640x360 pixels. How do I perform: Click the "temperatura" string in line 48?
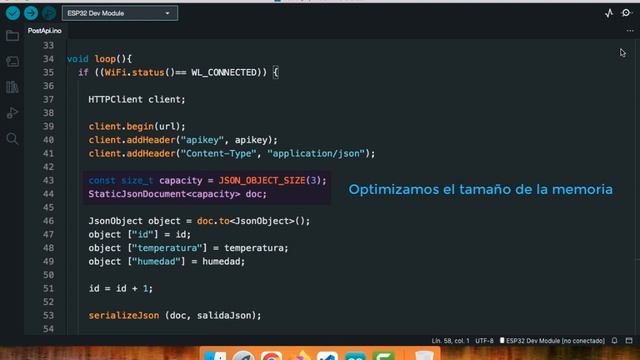(167, 248)
